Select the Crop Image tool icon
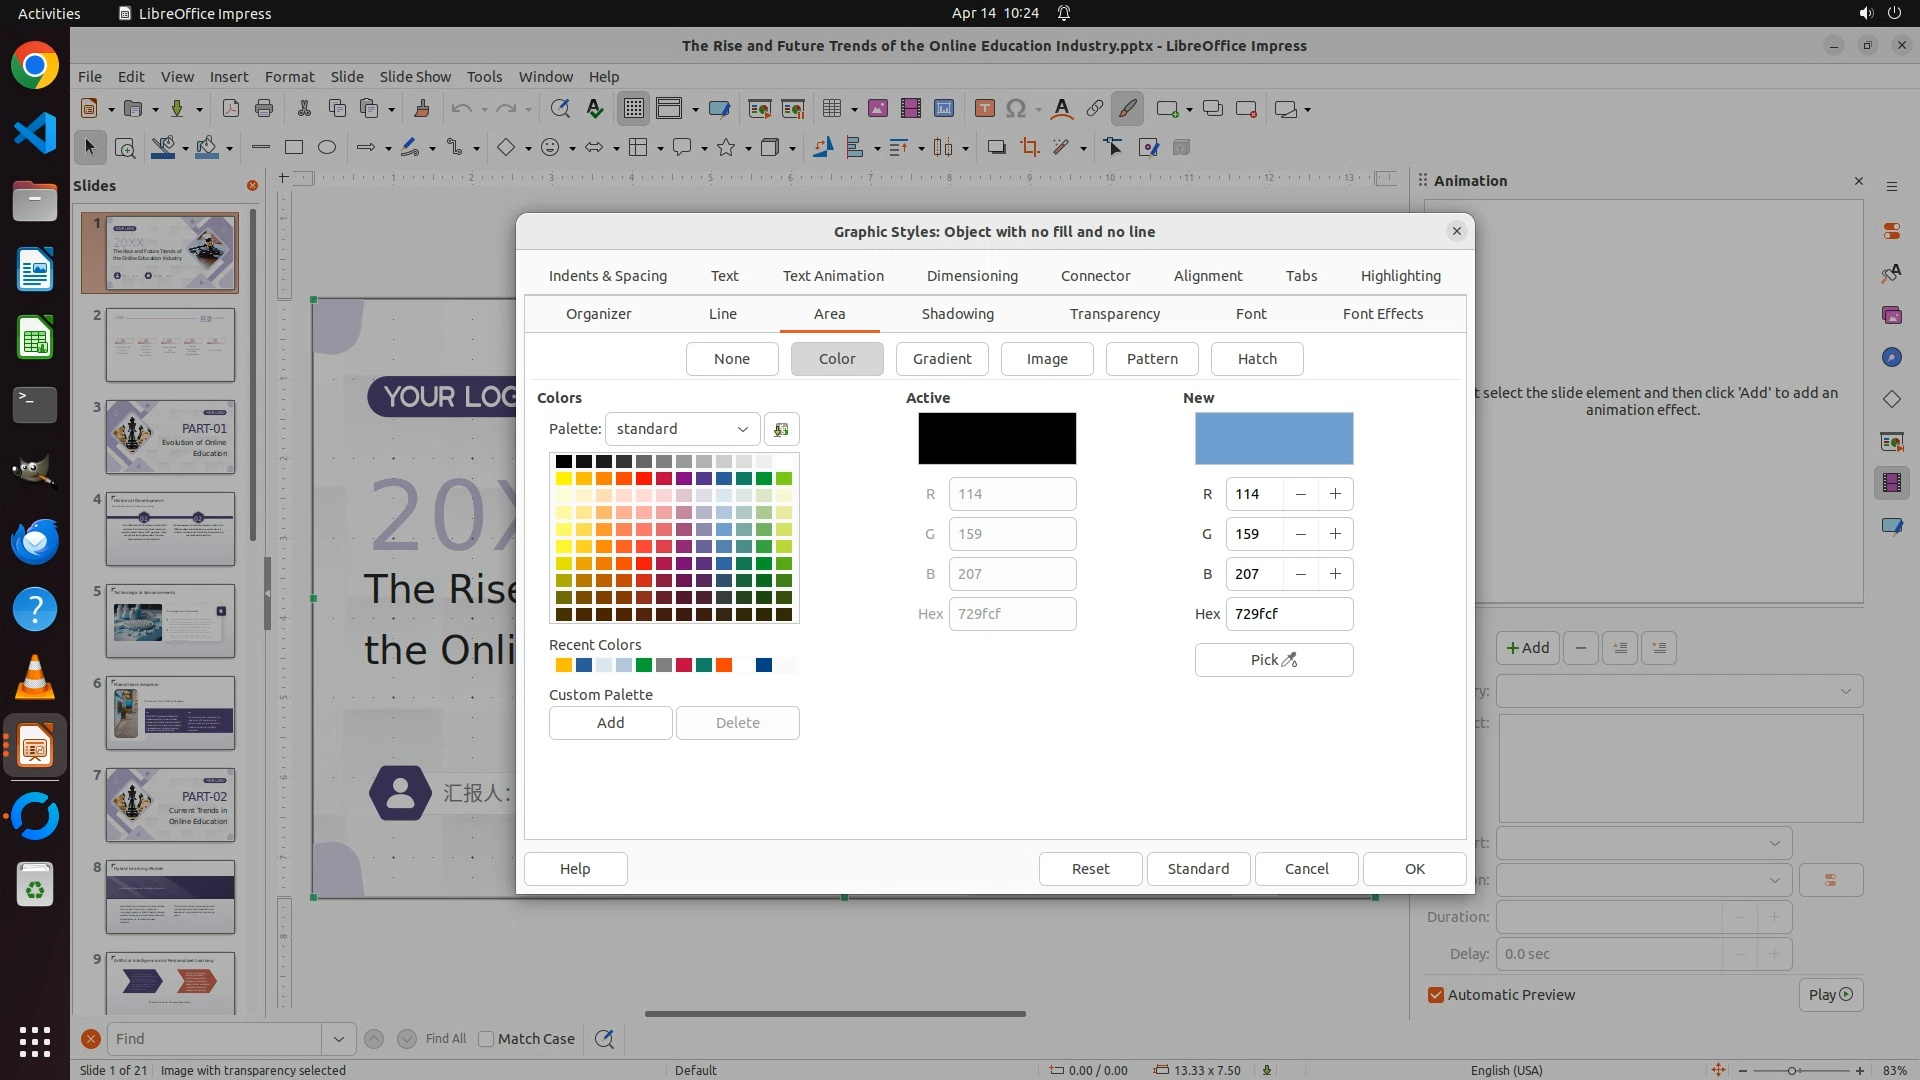The width and height of the screenshot is (1920, 1080). [1029, 148]
